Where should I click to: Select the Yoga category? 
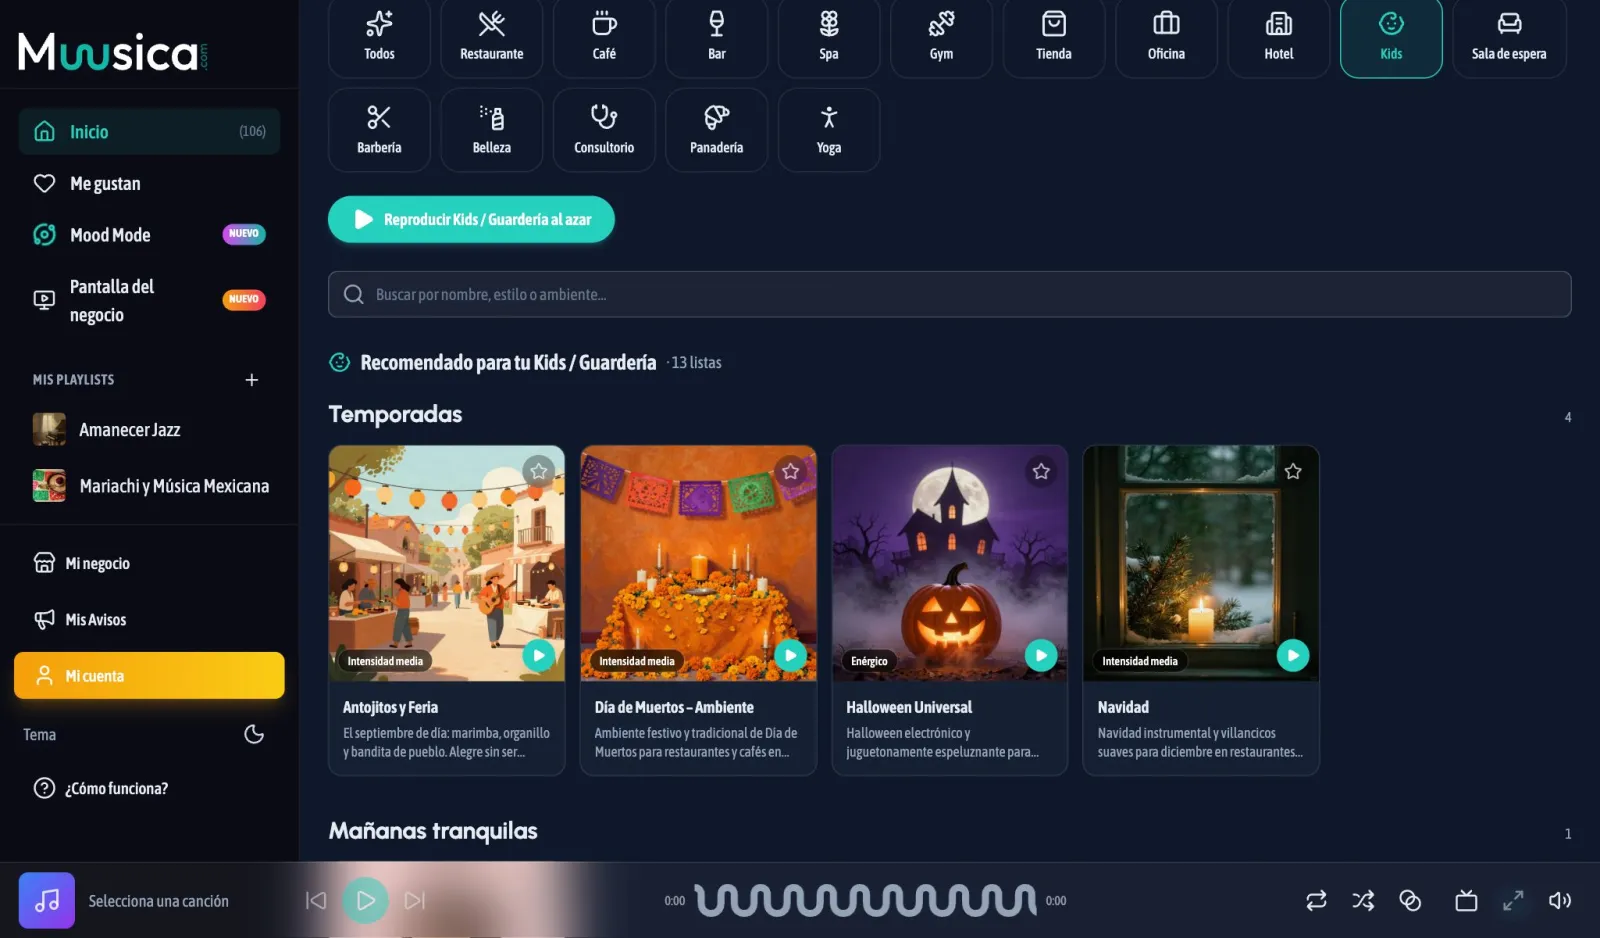[829, 130]
